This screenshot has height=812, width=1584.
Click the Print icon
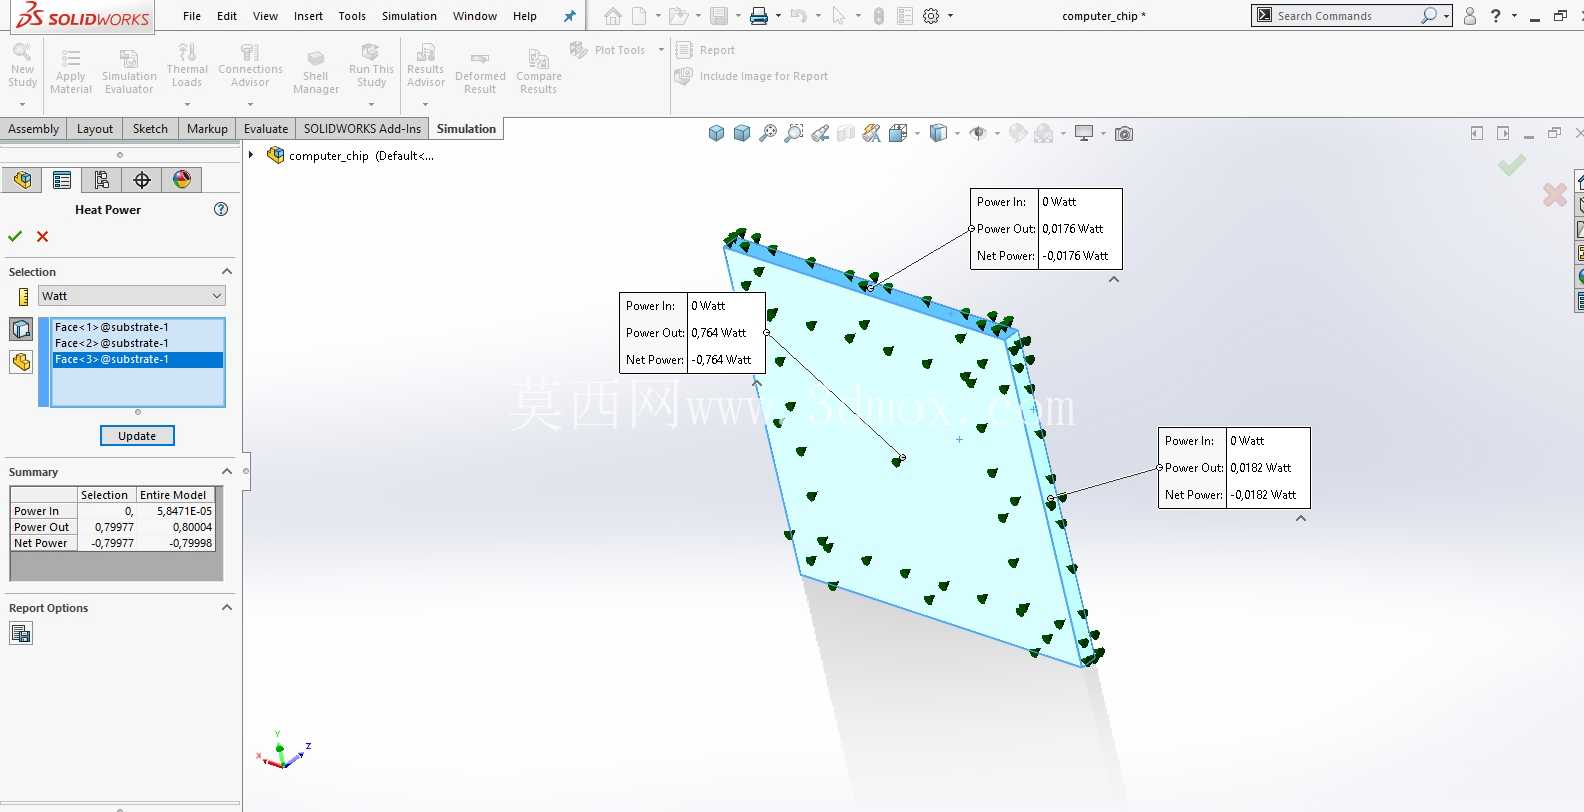(759, 16)
